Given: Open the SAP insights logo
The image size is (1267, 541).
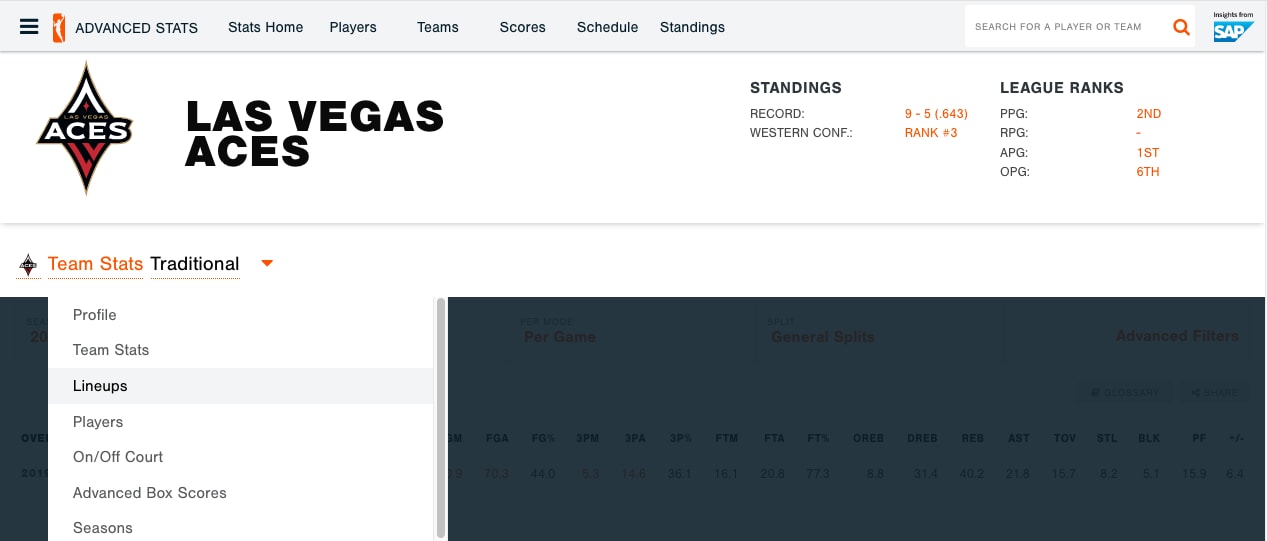Looking at the screenshot, I should pos(1233,27).
